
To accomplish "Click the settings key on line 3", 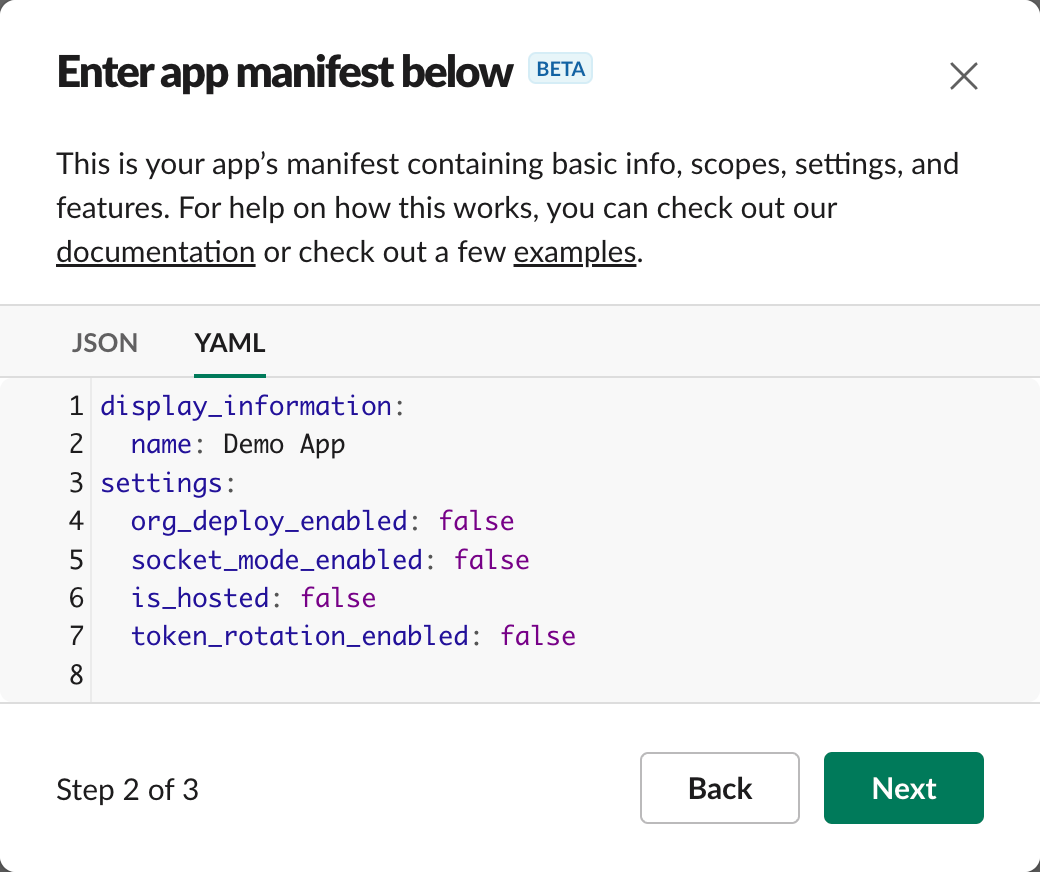I will (161, 483).
